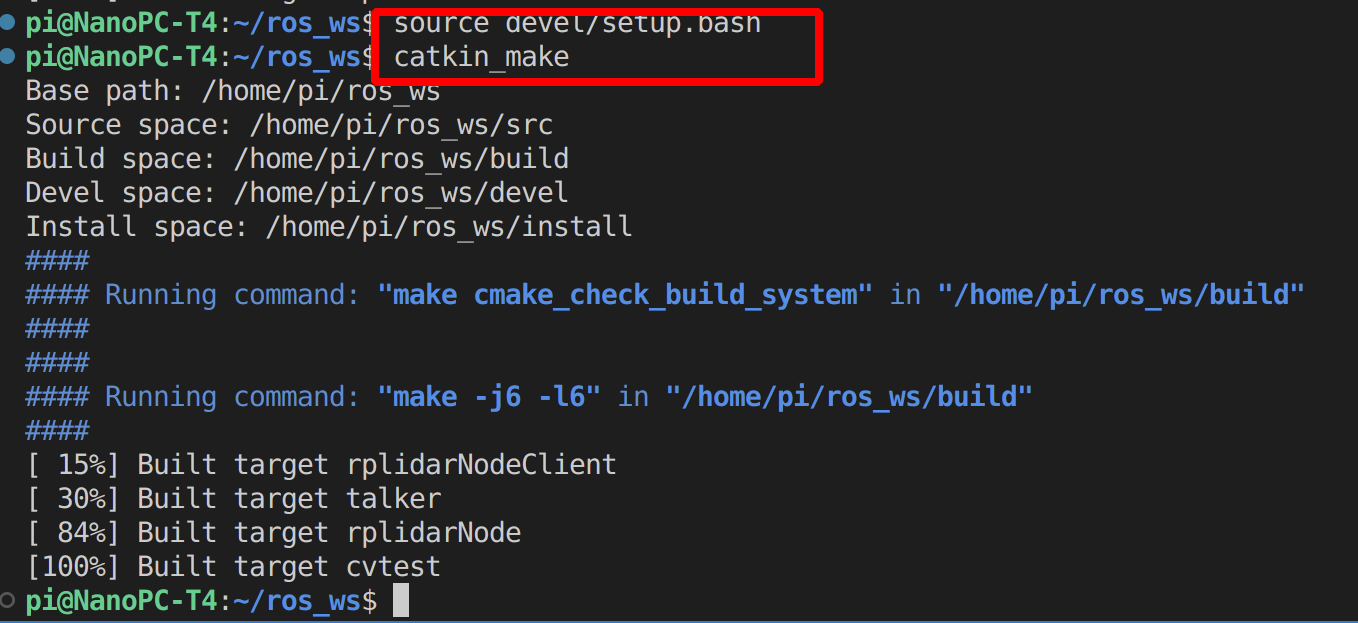Open the Build space path link
1358x623 pixels.
(x=401, y=159)
